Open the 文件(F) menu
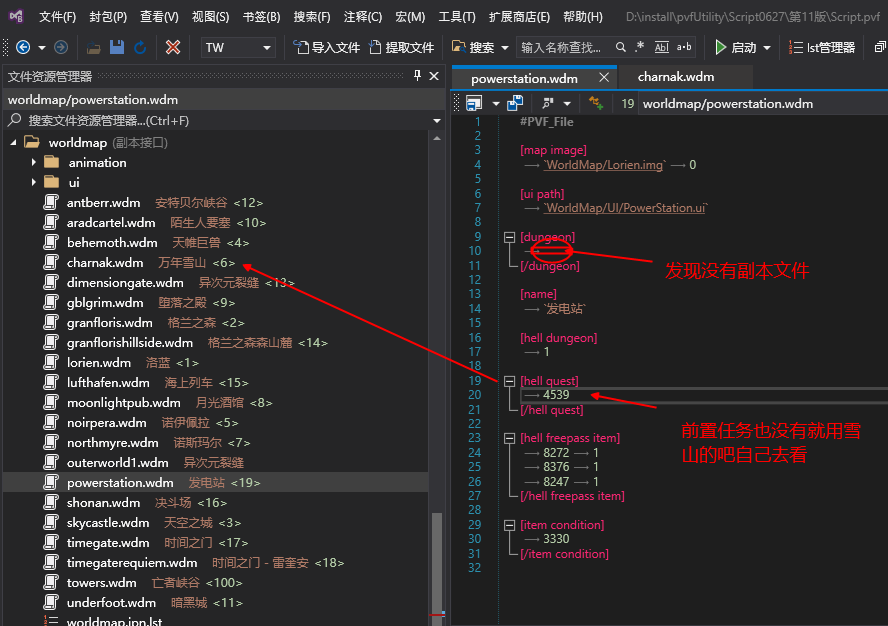Viewport: 888px width, 626px height. click(x=57, y=17)
